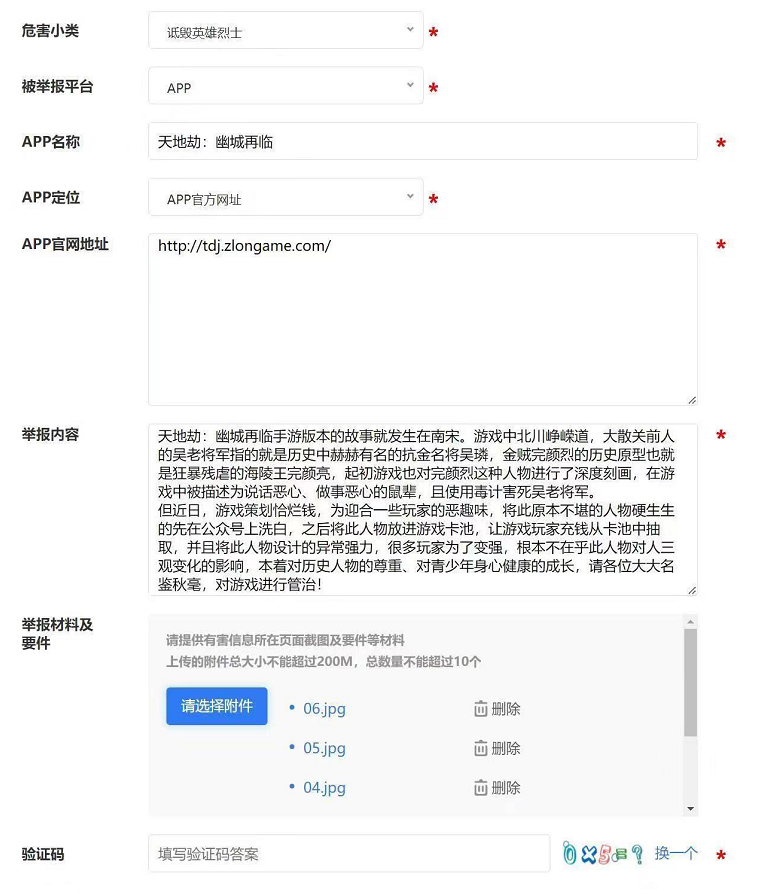Open the 06.jpg attachment link

[324, 709]
